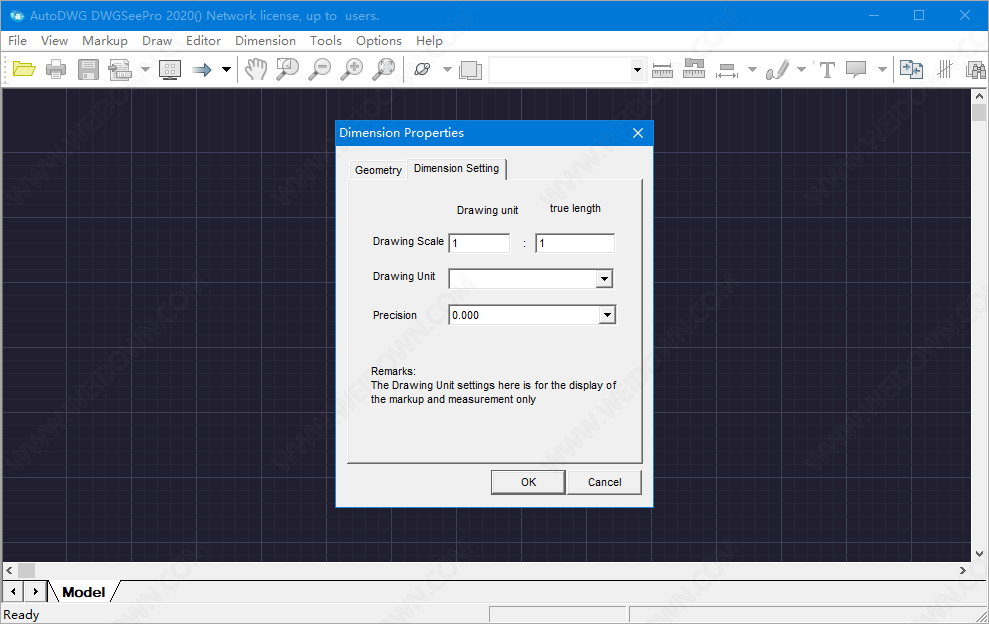Image resolution: width=989 pixels, height=624 pixels.
Task: Click the compare drawings icon
Action: 911,70
